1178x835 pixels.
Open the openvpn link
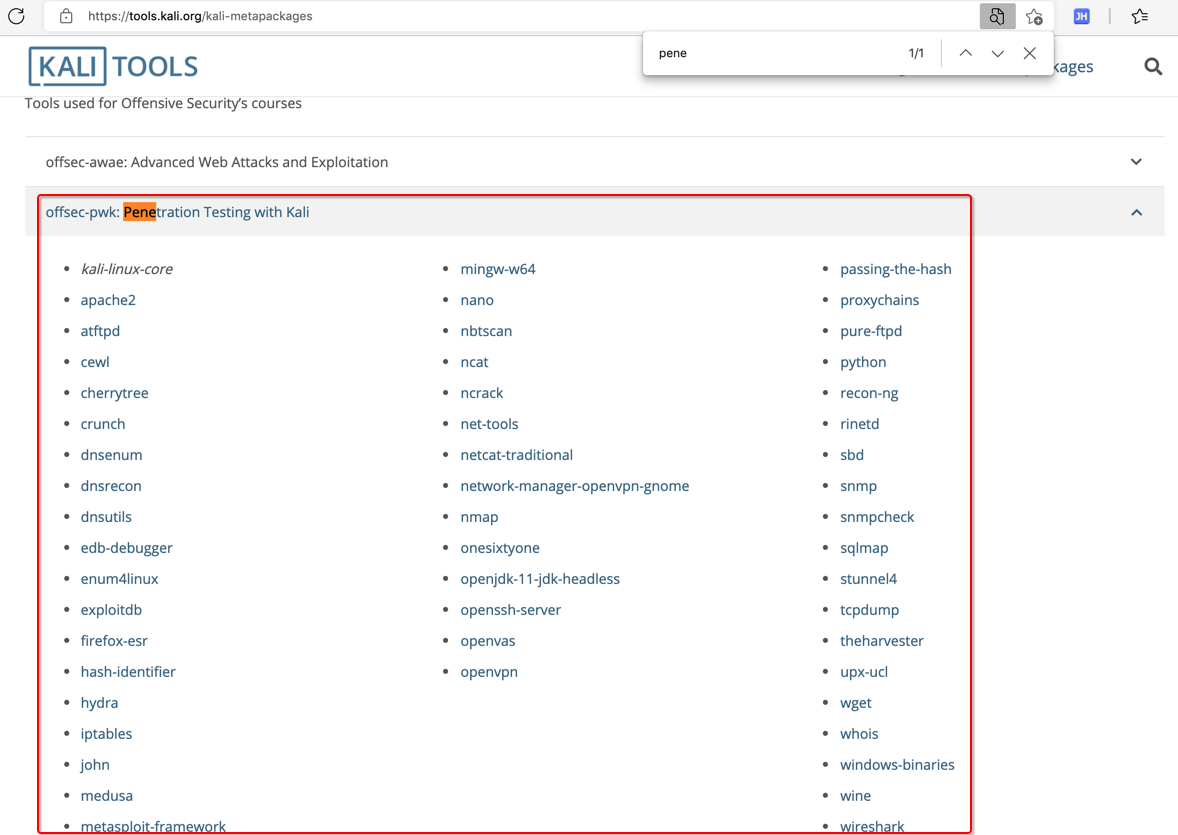click(489, 672)
